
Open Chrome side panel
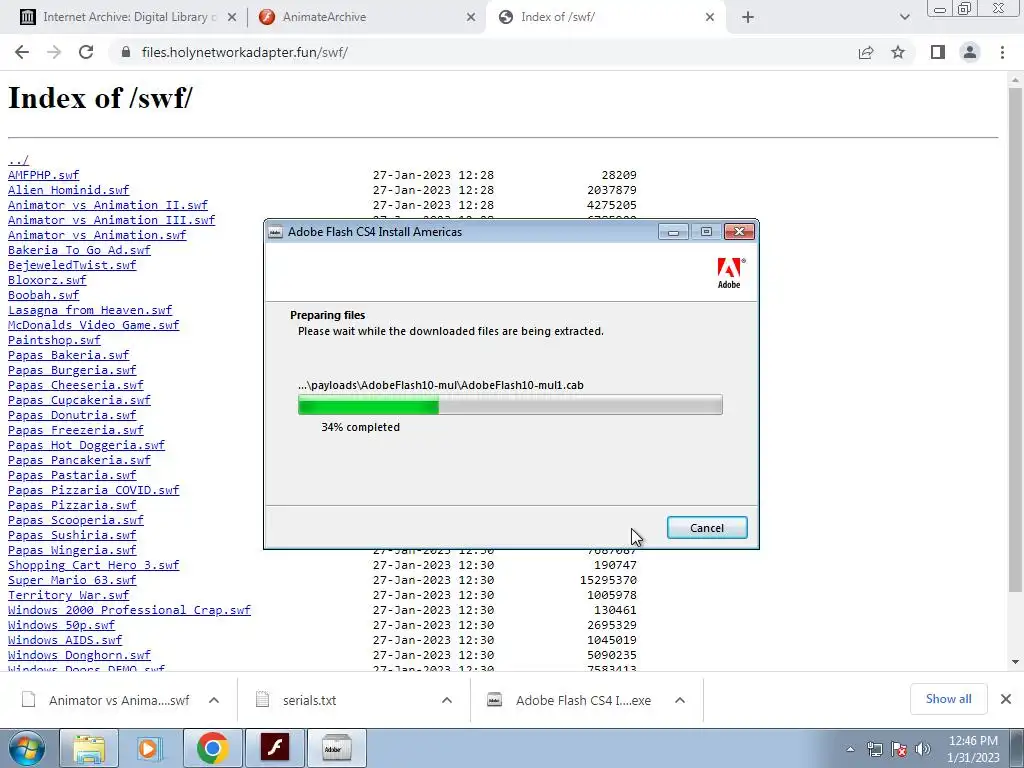(x=938, y=52)
